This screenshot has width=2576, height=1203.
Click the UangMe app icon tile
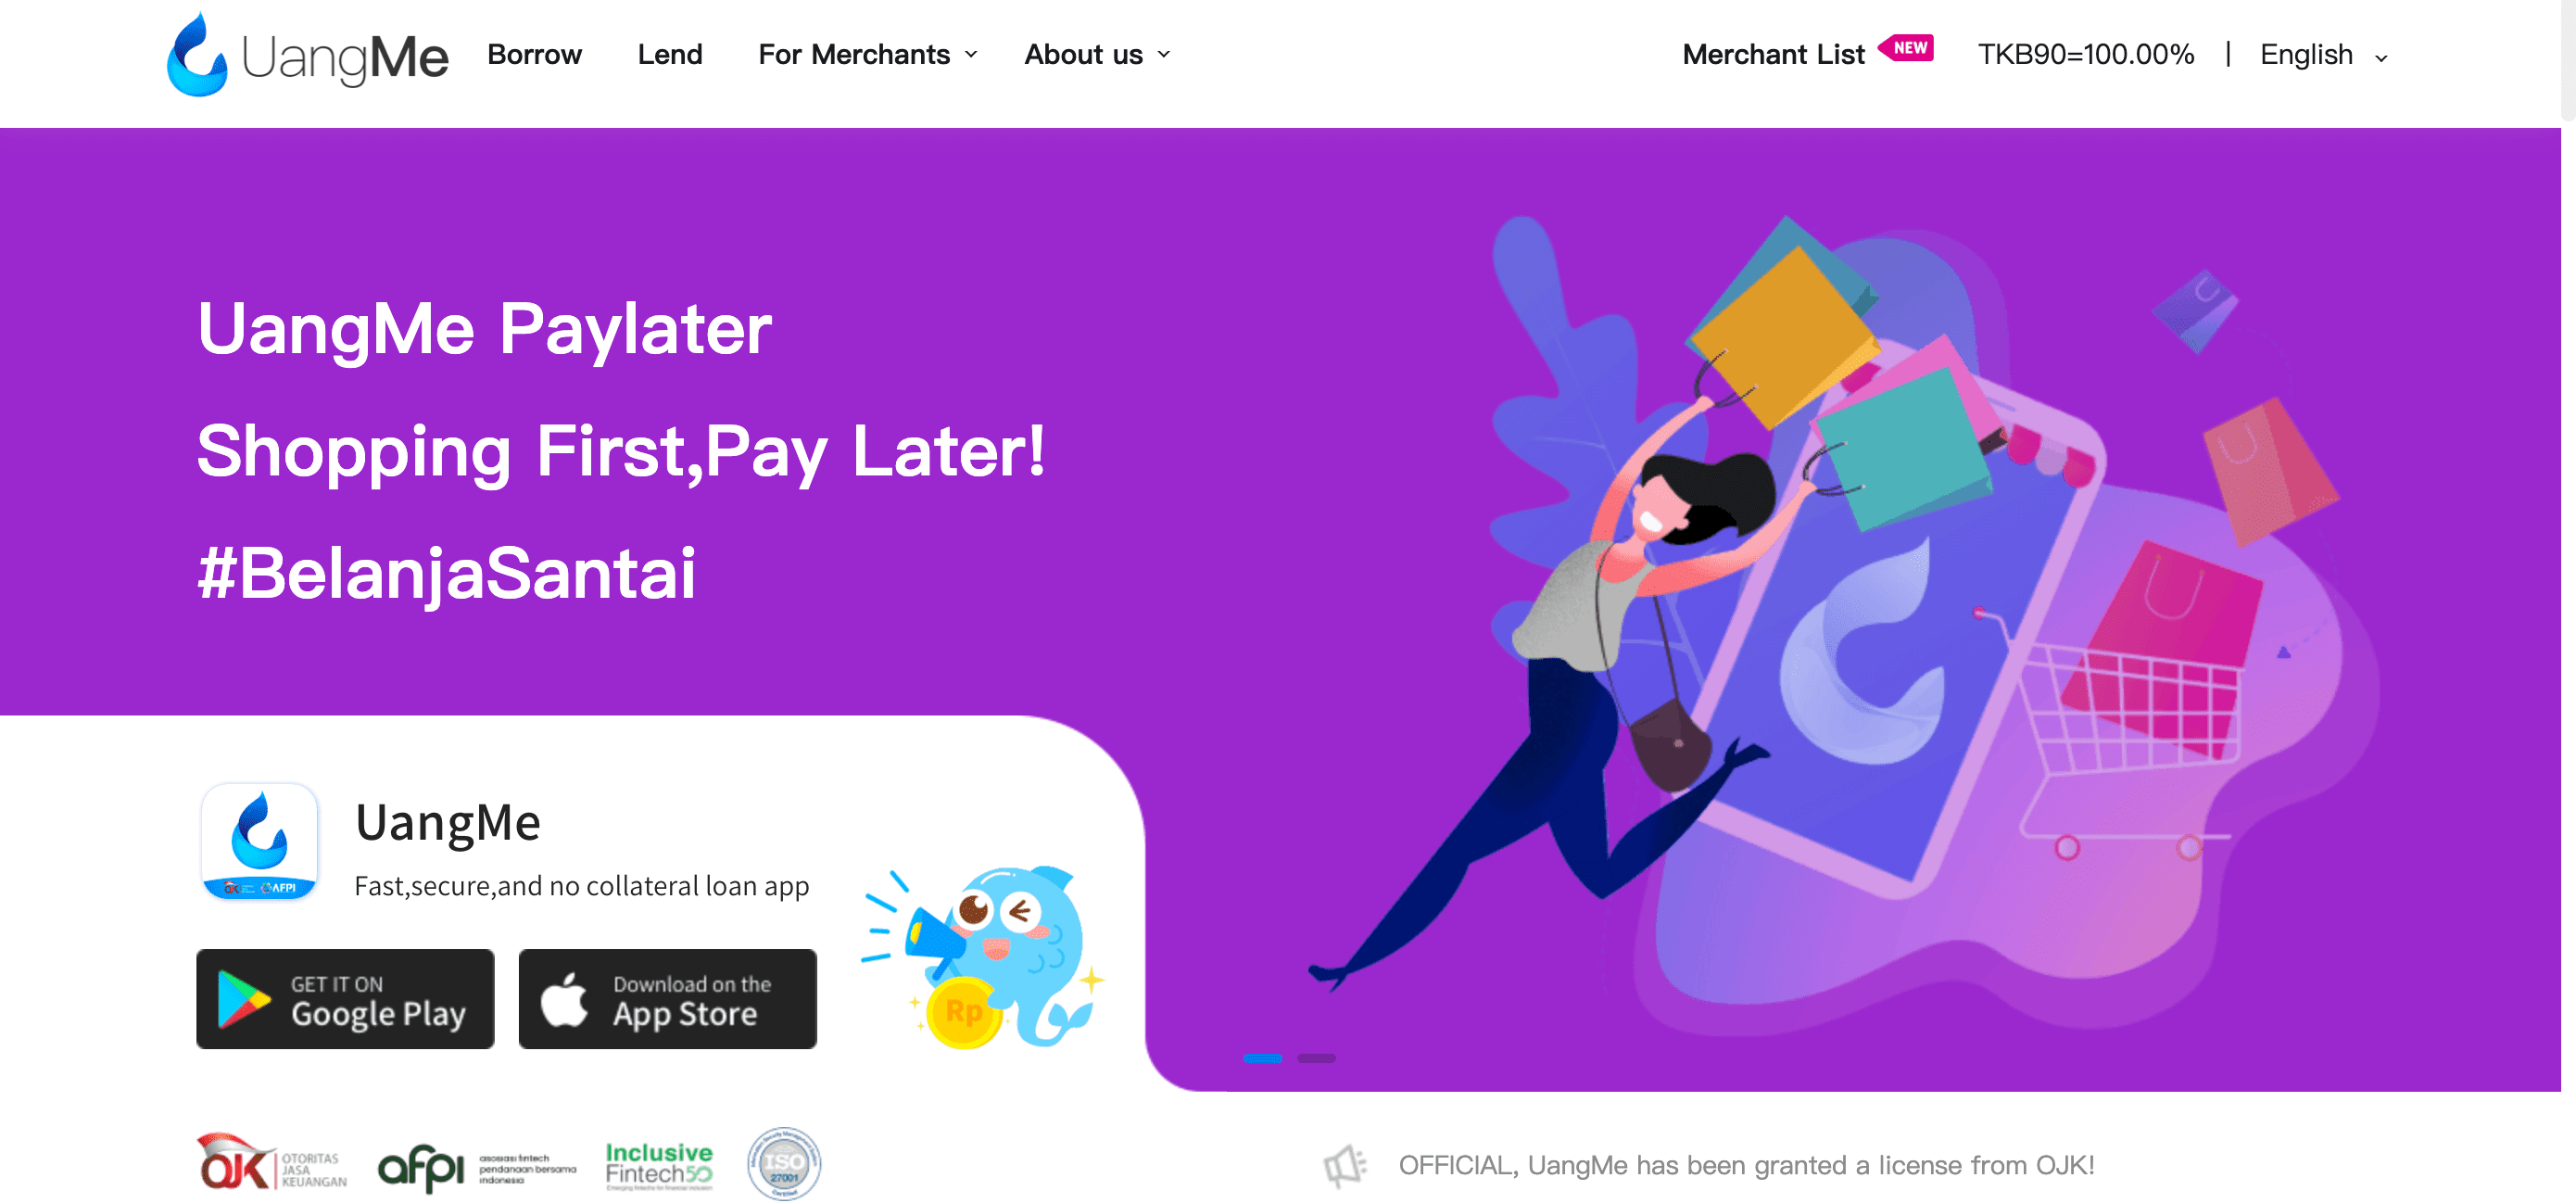coord(260,841)
